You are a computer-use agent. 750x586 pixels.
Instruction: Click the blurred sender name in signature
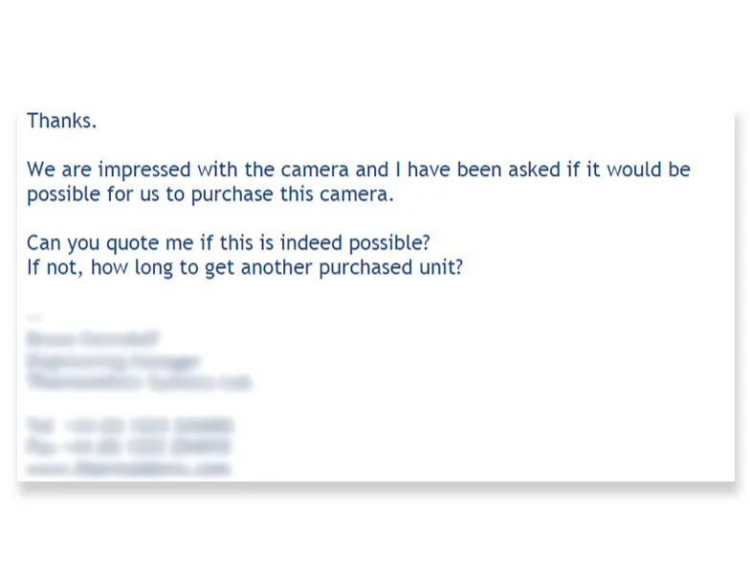click(92, 339)
